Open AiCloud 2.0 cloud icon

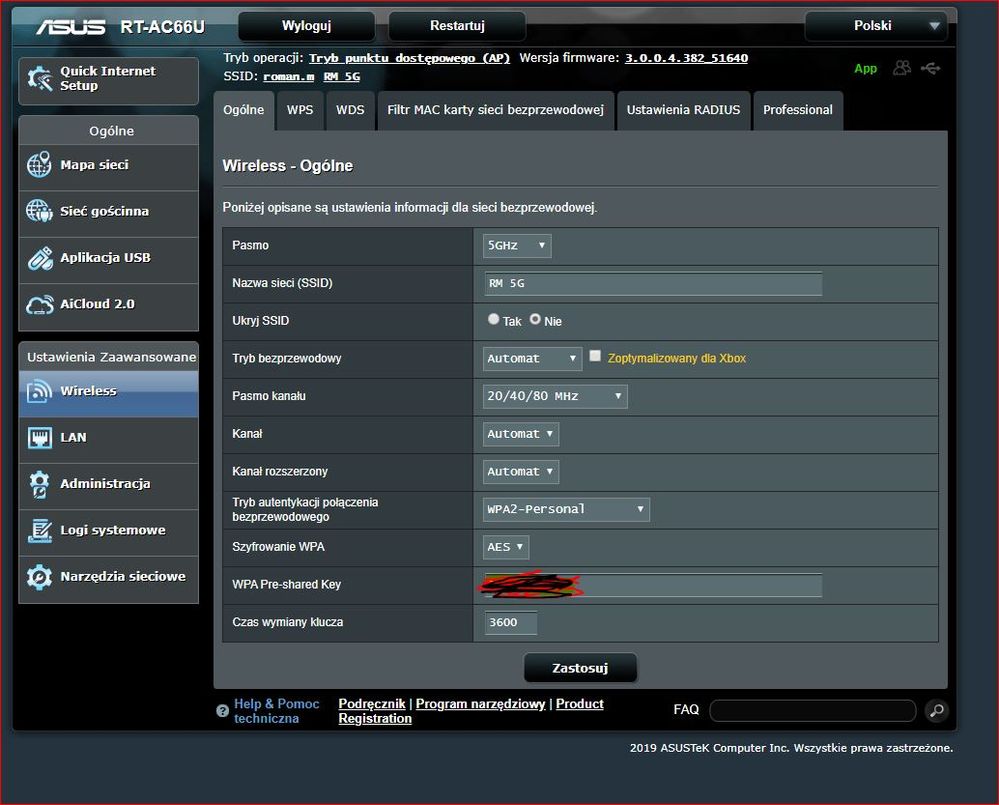click(39, 304)
